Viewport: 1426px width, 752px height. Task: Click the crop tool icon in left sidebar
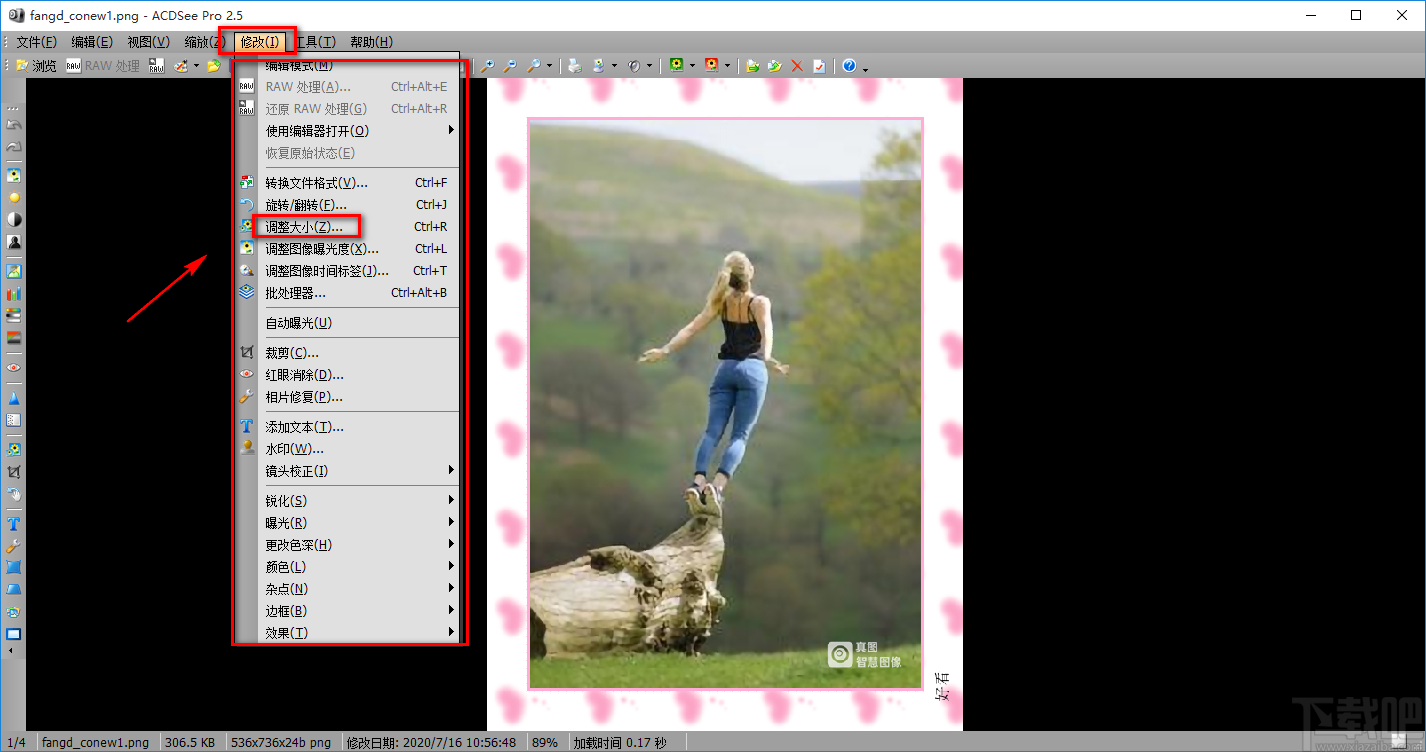pos(14,472)
